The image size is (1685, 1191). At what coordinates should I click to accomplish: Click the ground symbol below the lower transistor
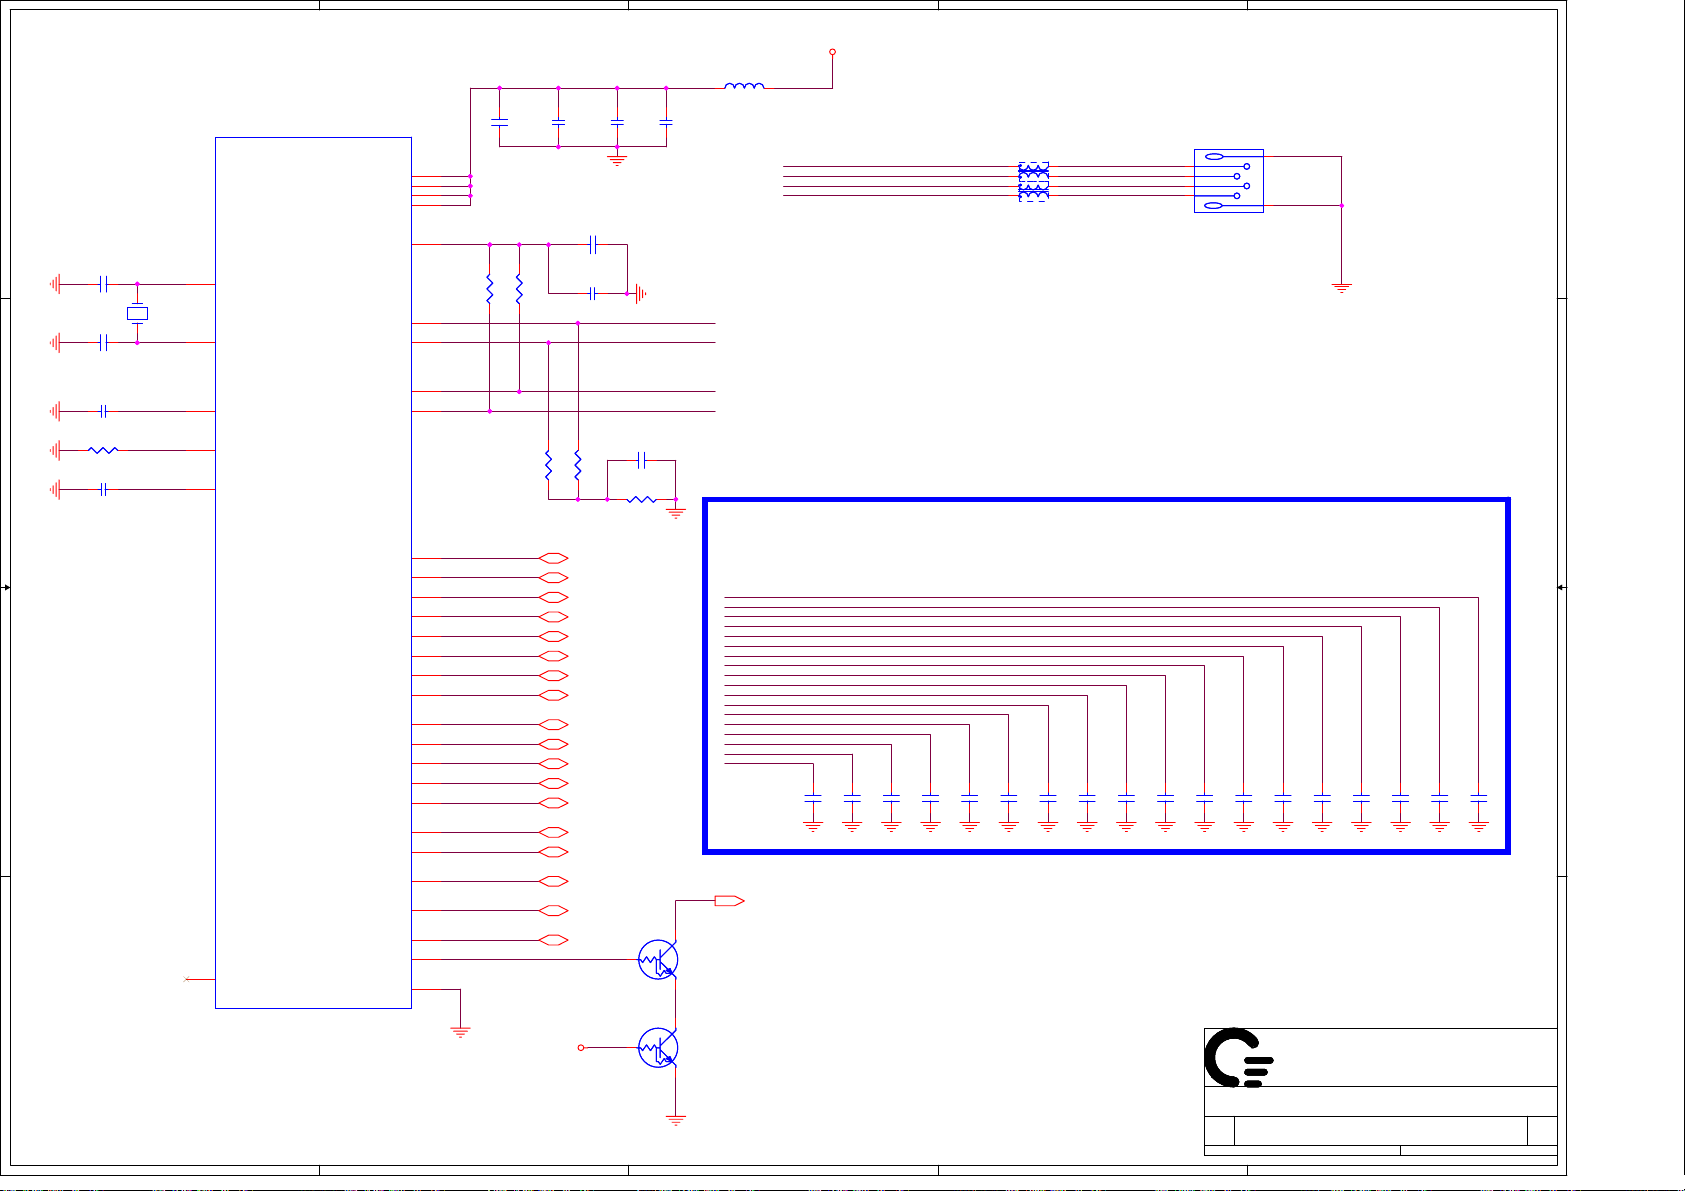click(x=676, y=1120)
